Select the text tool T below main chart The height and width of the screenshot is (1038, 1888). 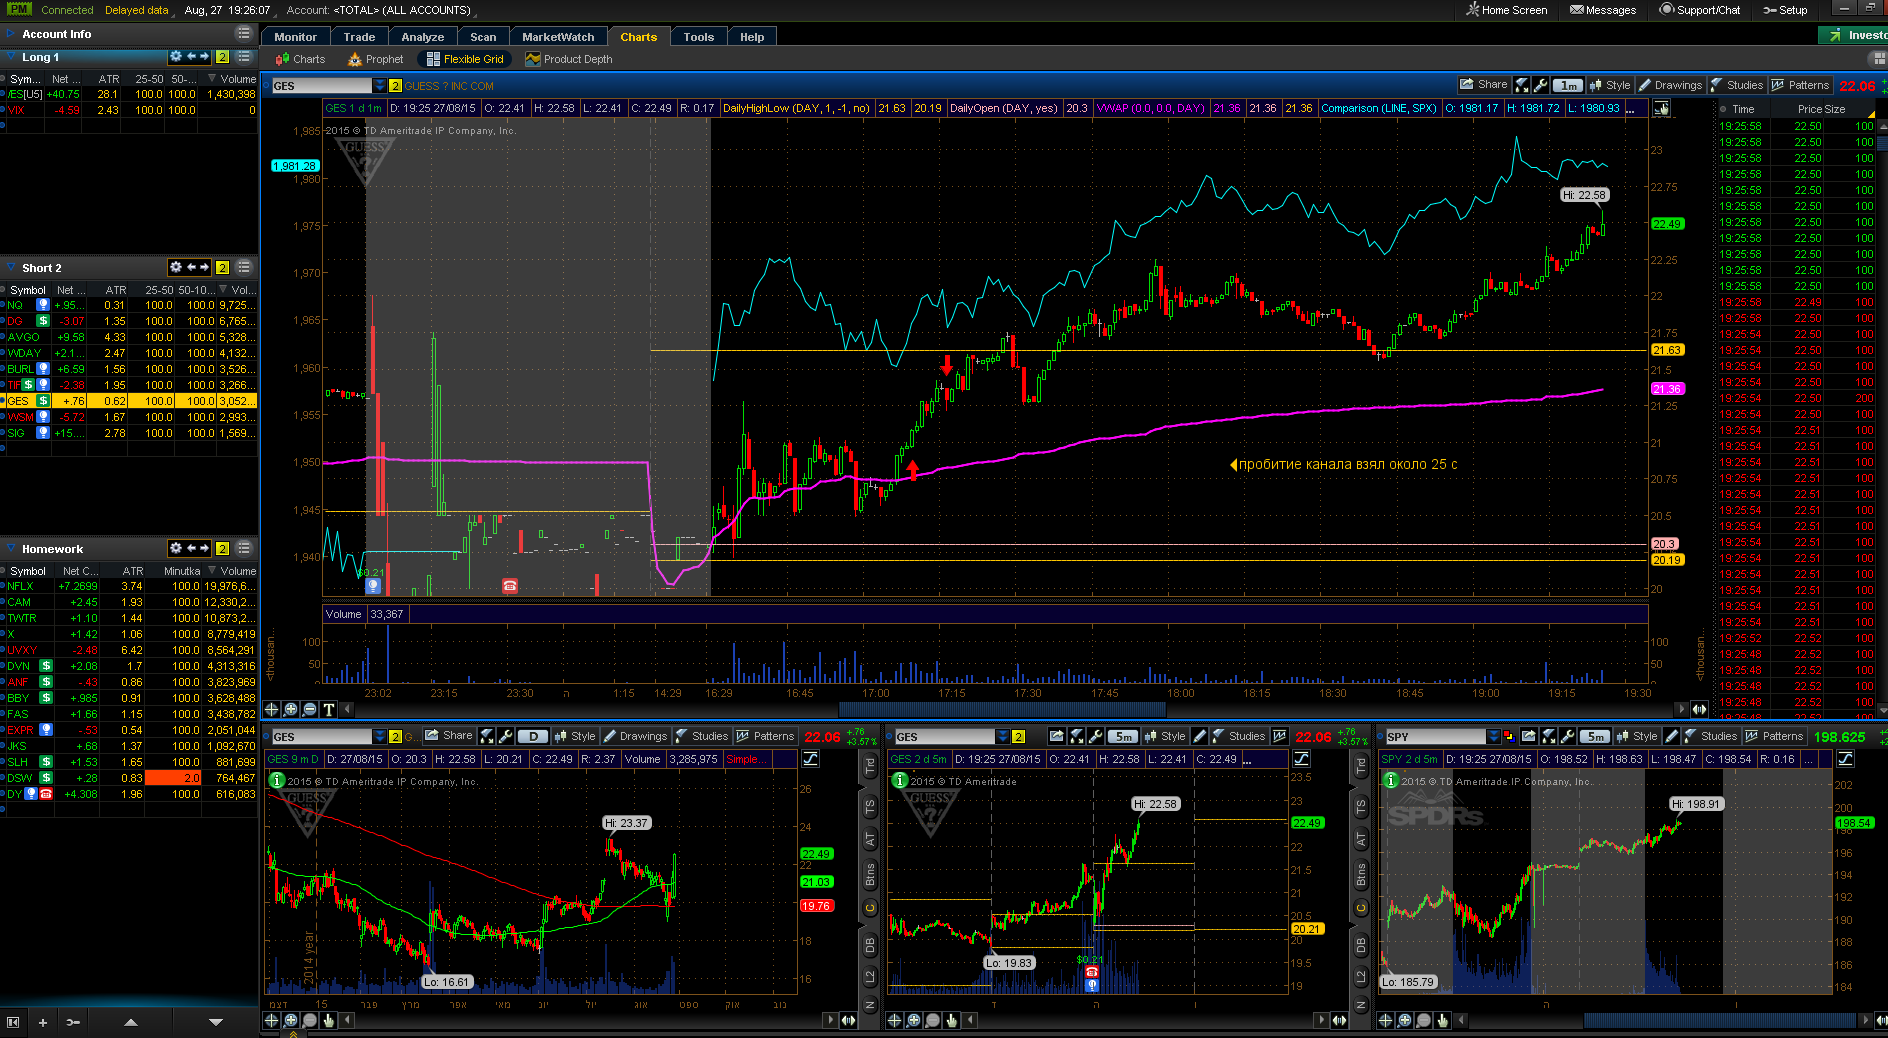[x=329, y=709]
